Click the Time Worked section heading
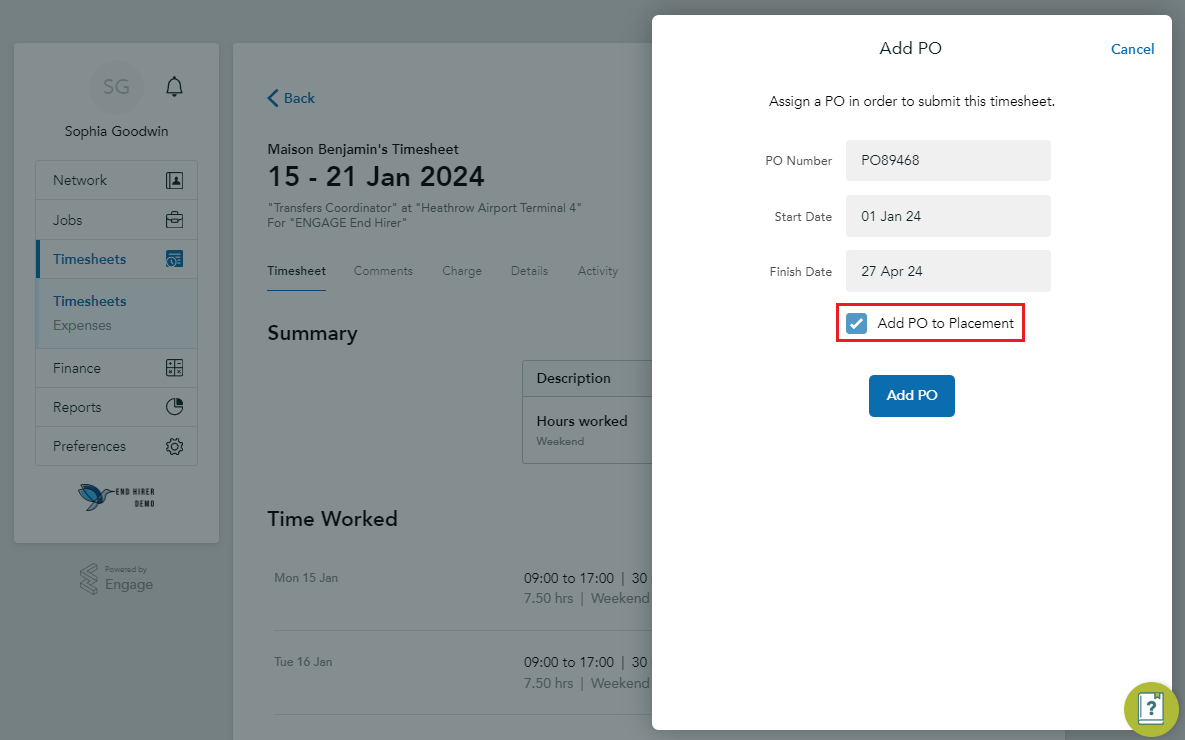The width and height of the screenshot is (1185, 740). 333,519
